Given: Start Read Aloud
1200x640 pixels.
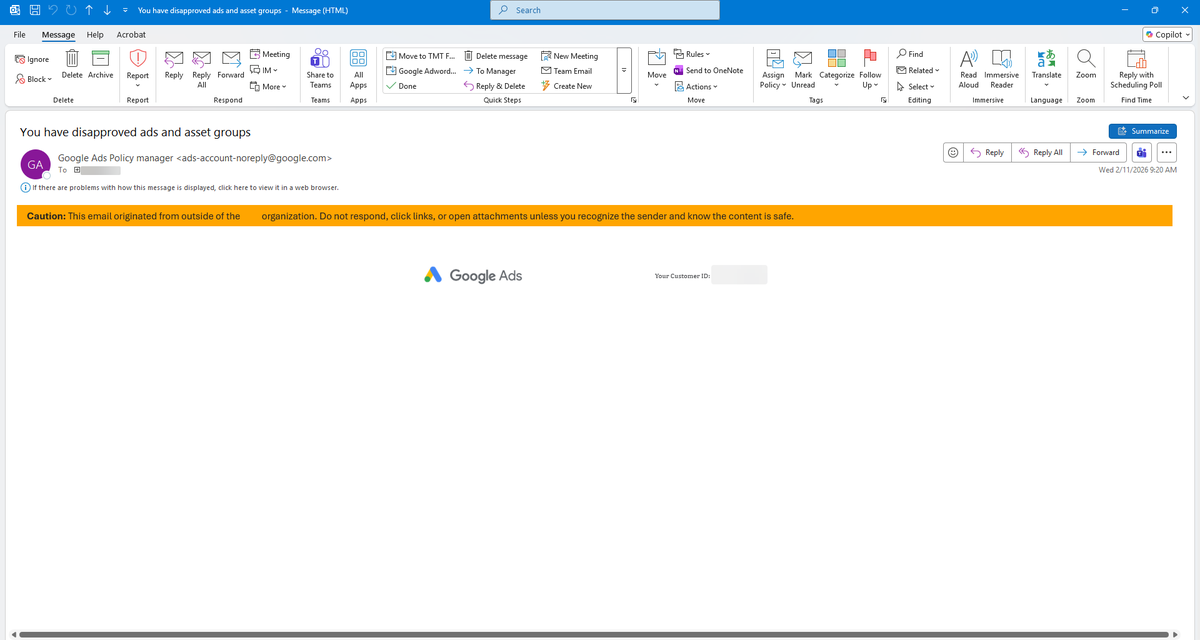Looking at the screenshot, I should click(x=969, y=69).
